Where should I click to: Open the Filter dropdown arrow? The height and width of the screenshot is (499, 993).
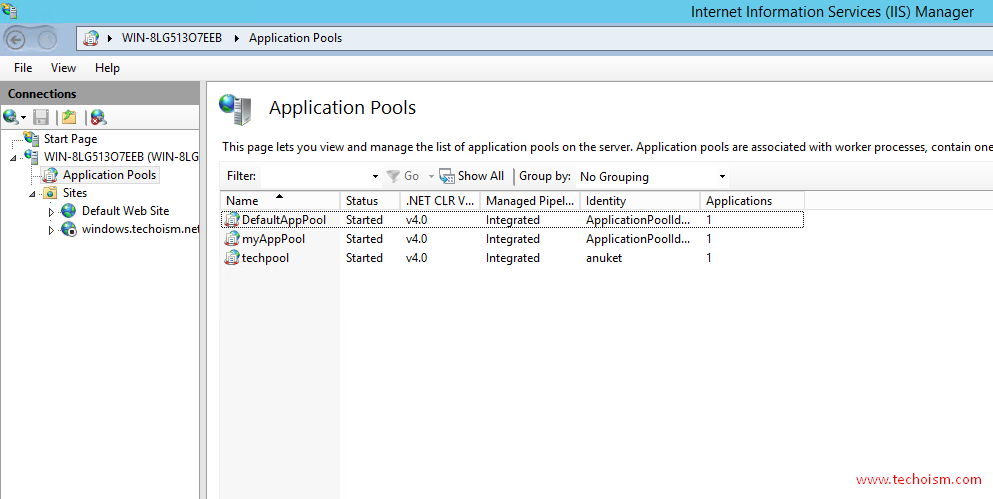(x=376, y=177)
